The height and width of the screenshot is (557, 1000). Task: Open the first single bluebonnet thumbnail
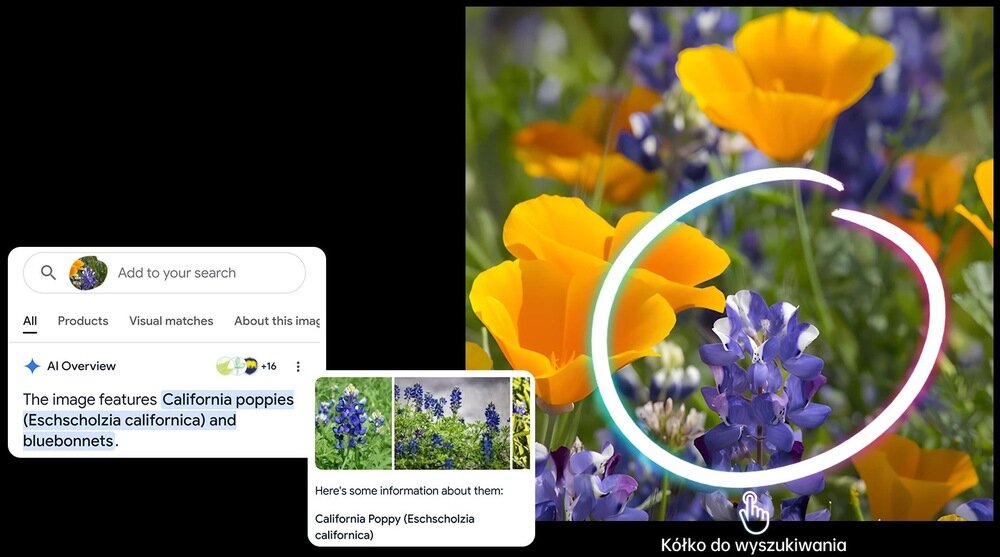click(353, 423)
